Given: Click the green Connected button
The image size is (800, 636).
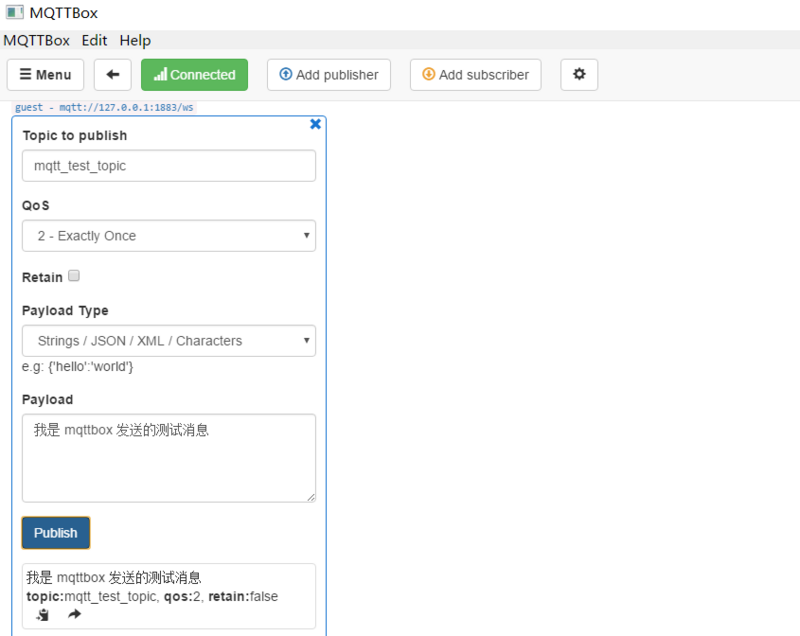Looking at the screenshot, I should coord(194,74).
